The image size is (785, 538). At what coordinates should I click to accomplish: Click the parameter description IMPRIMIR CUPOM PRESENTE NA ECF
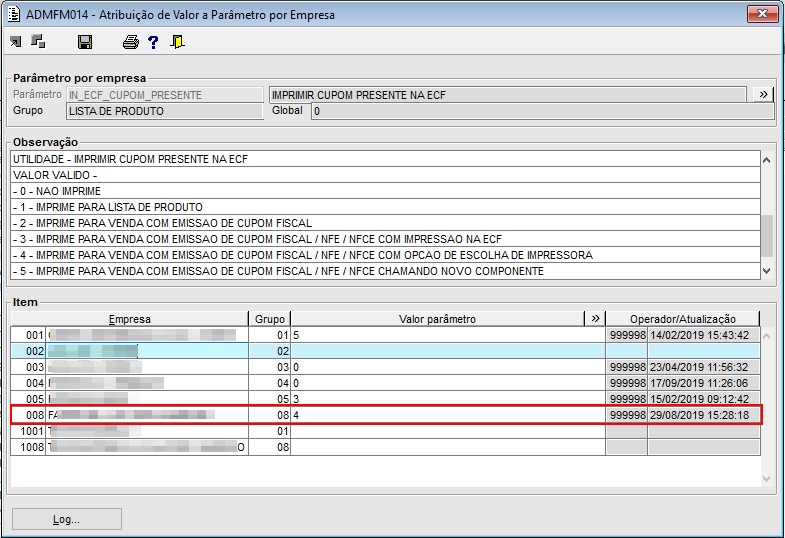pyautogui.click(x=508, y=95)
